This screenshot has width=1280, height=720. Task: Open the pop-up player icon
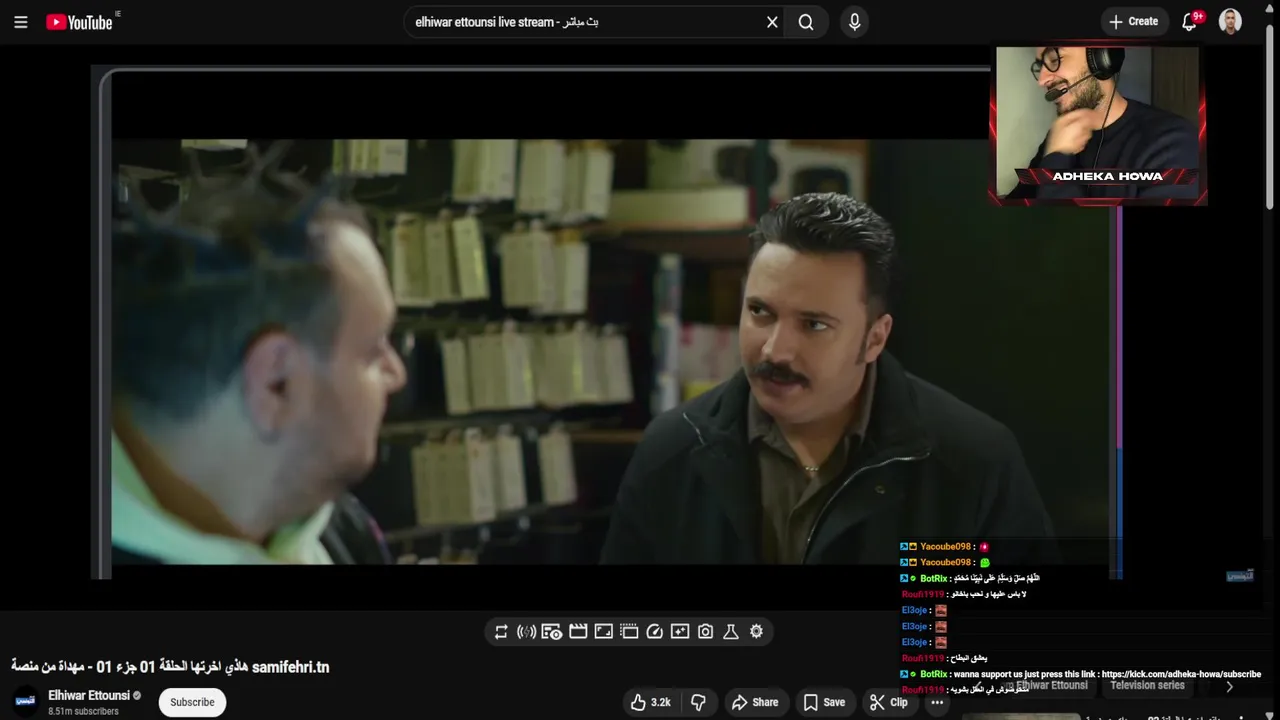(629, 632)
